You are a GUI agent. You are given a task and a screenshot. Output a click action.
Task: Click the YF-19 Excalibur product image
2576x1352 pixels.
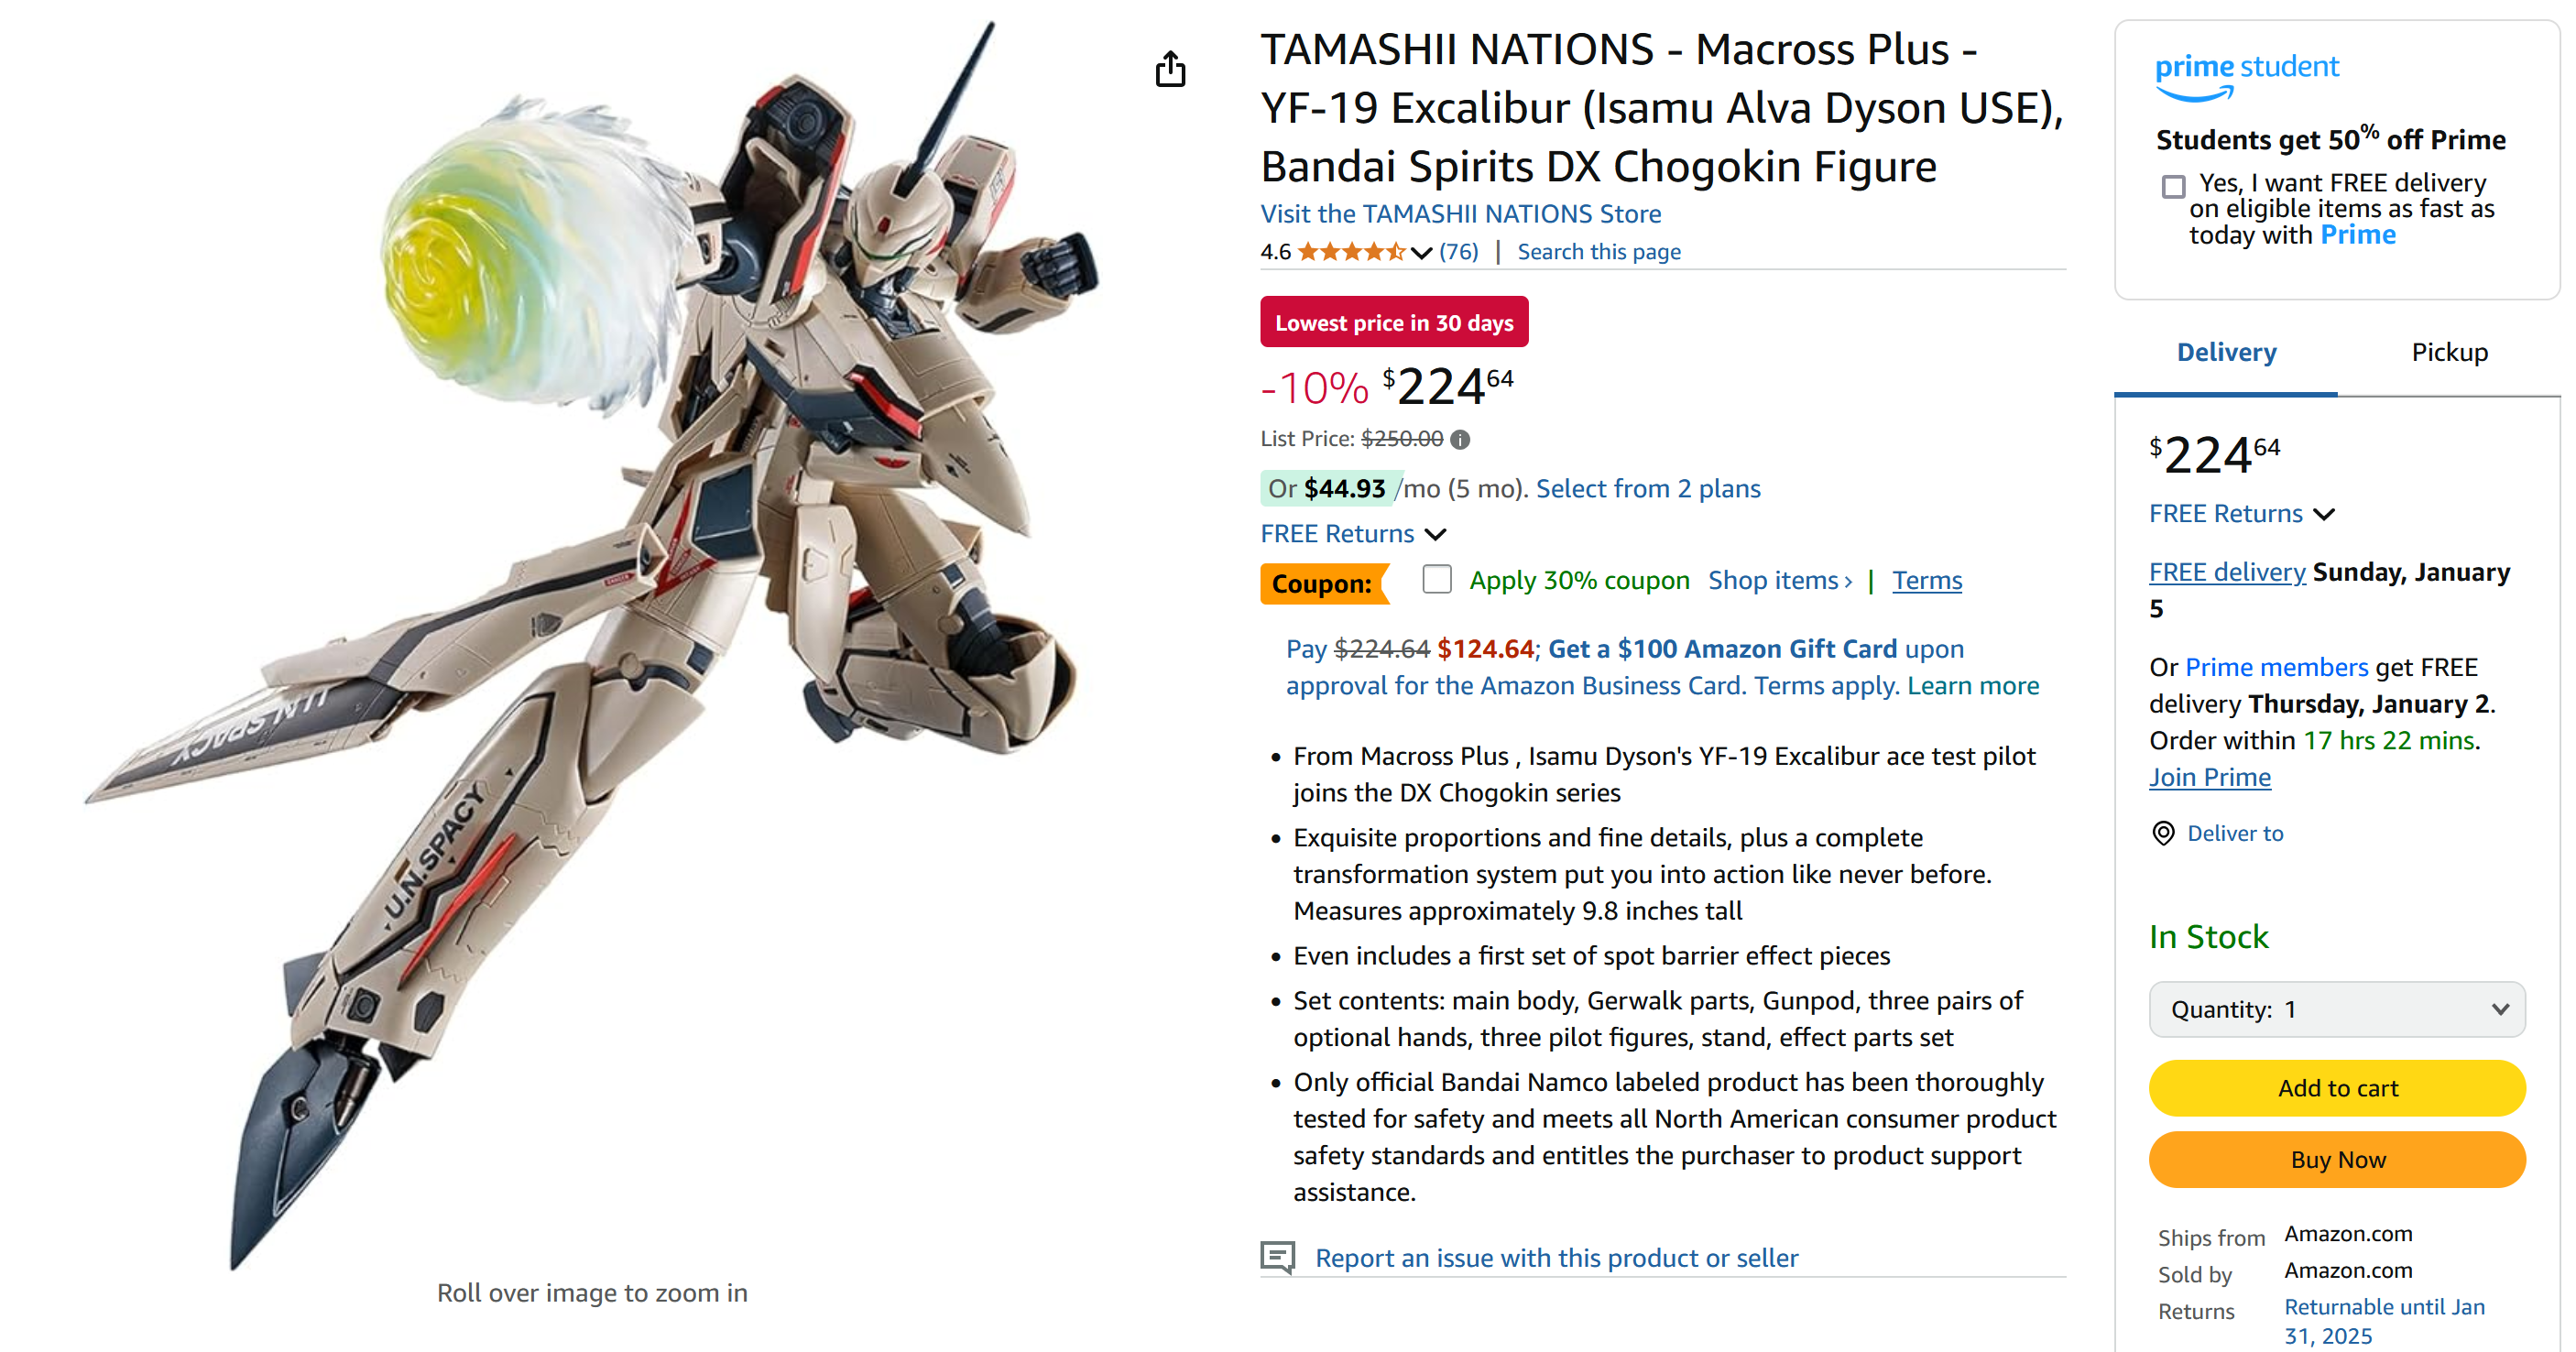pyautogui.click(x=592, y=645)
